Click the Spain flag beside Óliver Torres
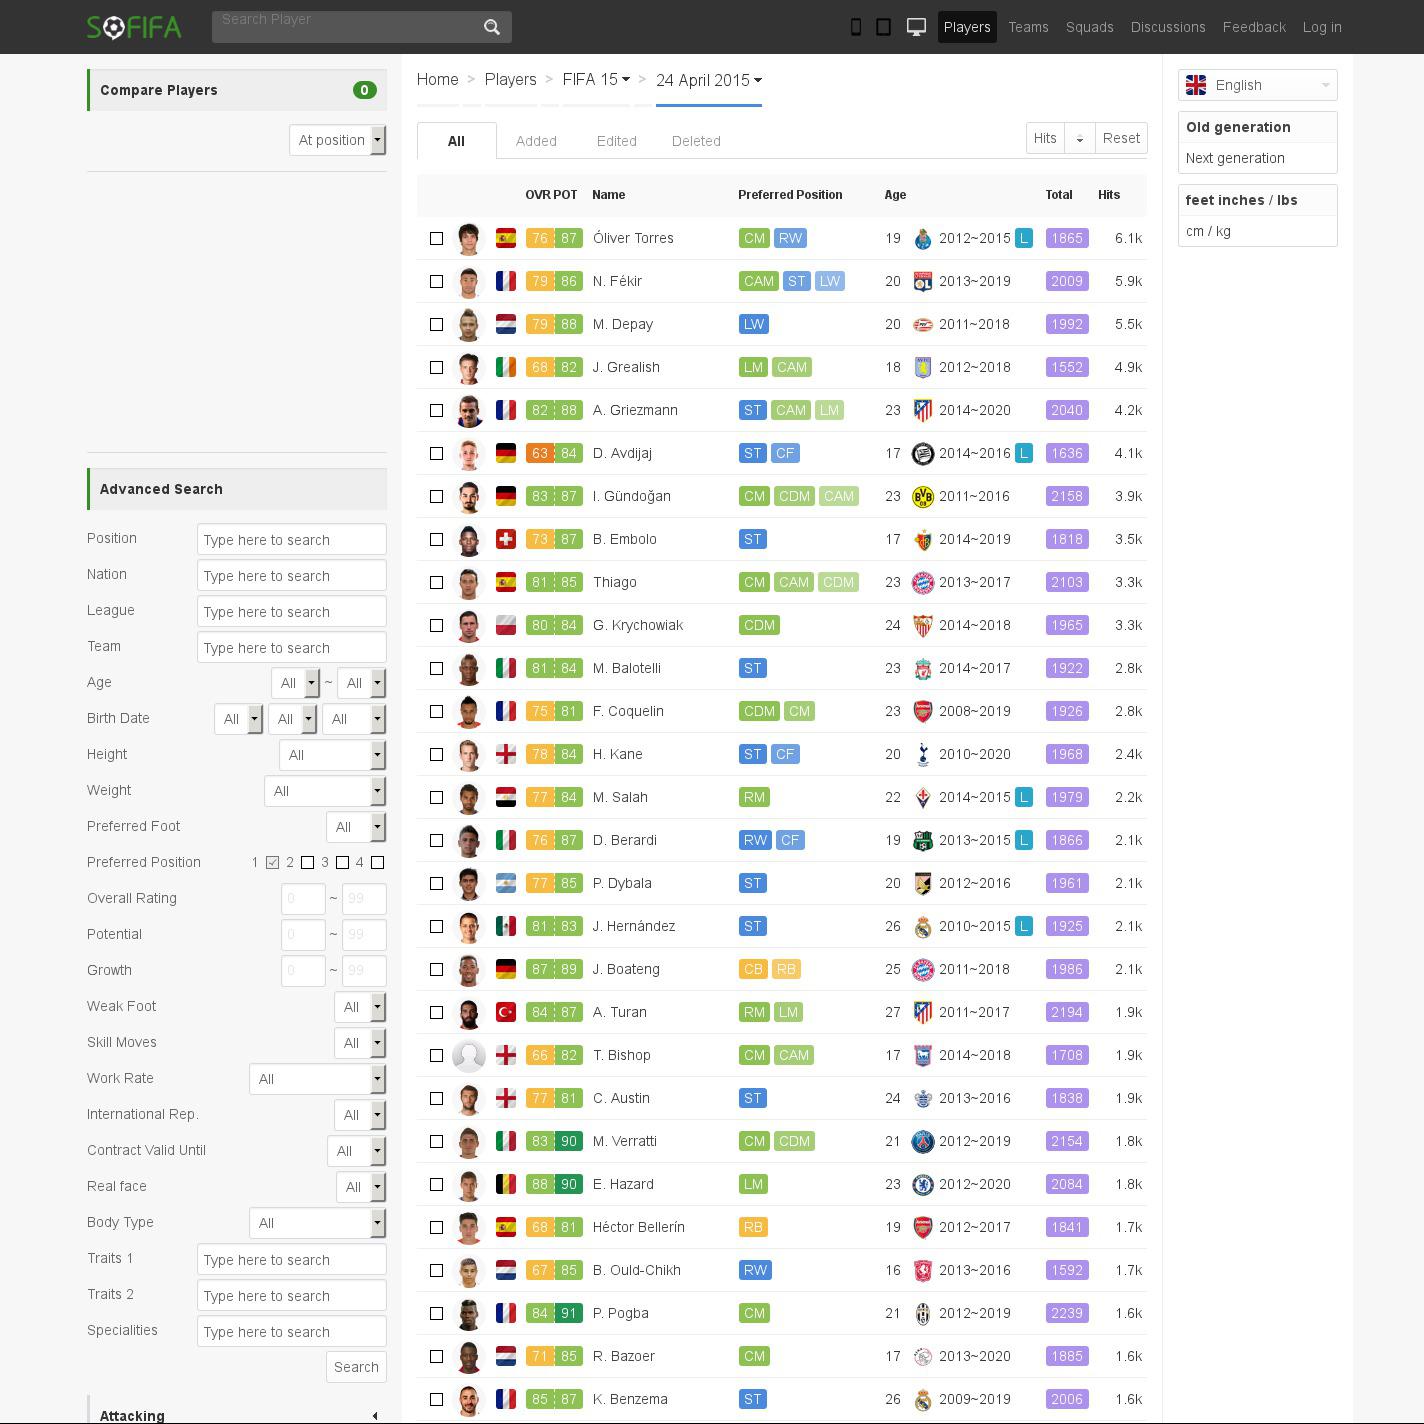This screenshot has width=1424, height=1424. click(x=506, y=238)
